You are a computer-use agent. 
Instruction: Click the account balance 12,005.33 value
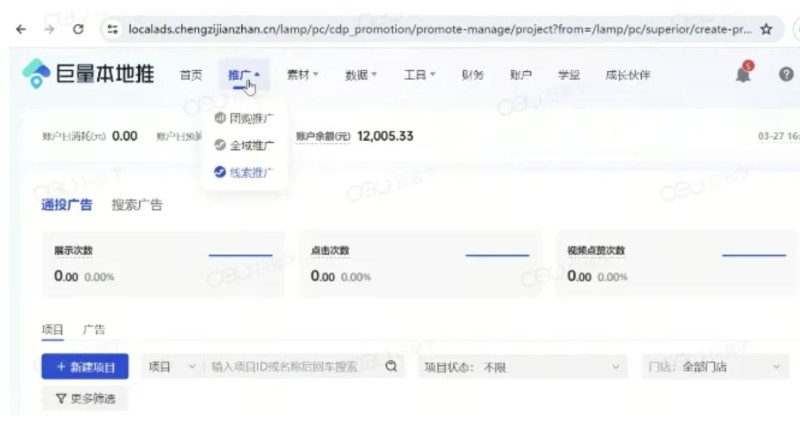click(385, 136)
